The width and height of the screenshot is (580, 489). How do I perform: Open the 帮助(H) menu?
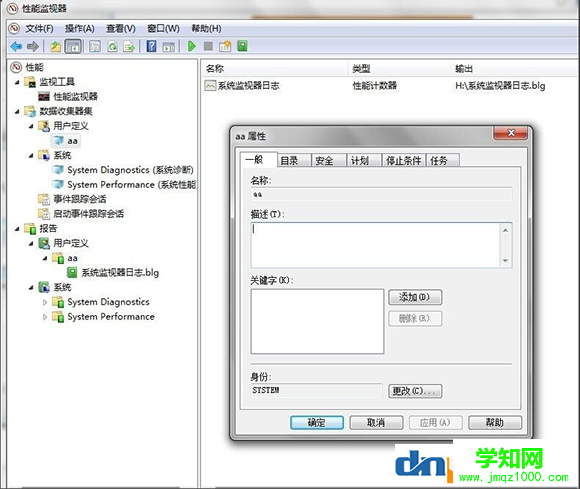point(206,28)
